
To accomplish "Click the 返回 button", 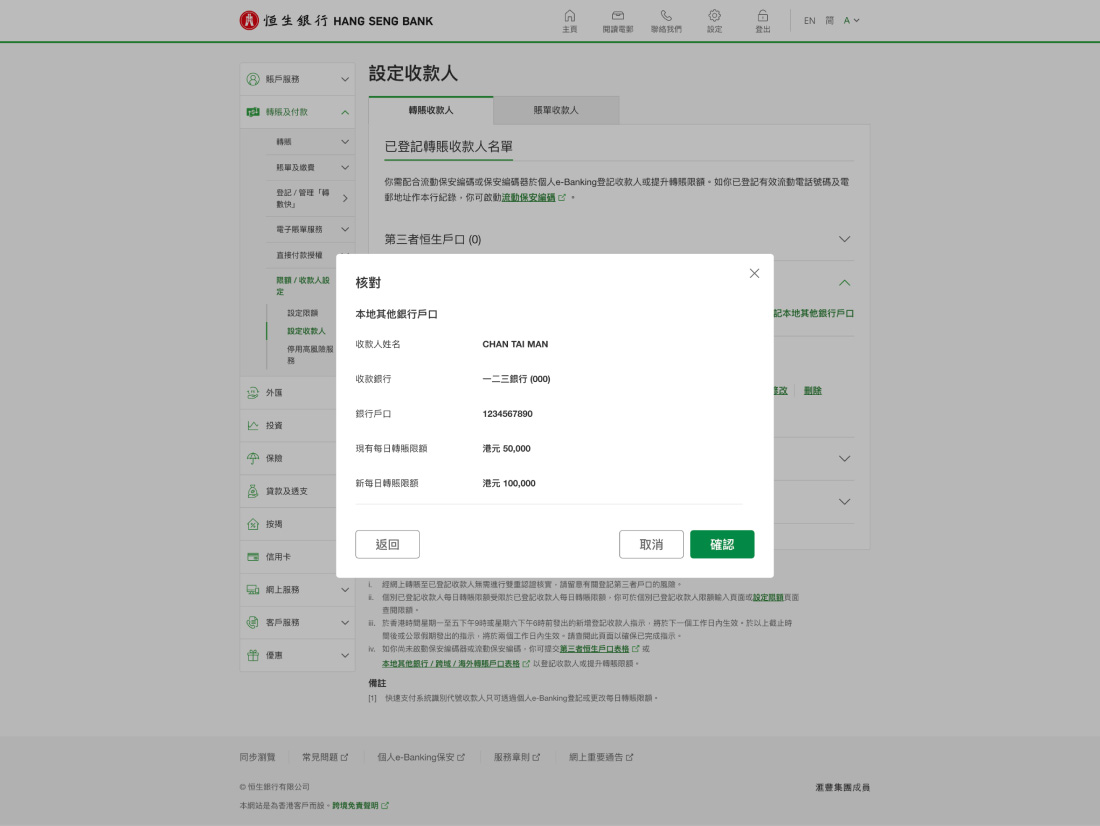I will coord(387,544).
